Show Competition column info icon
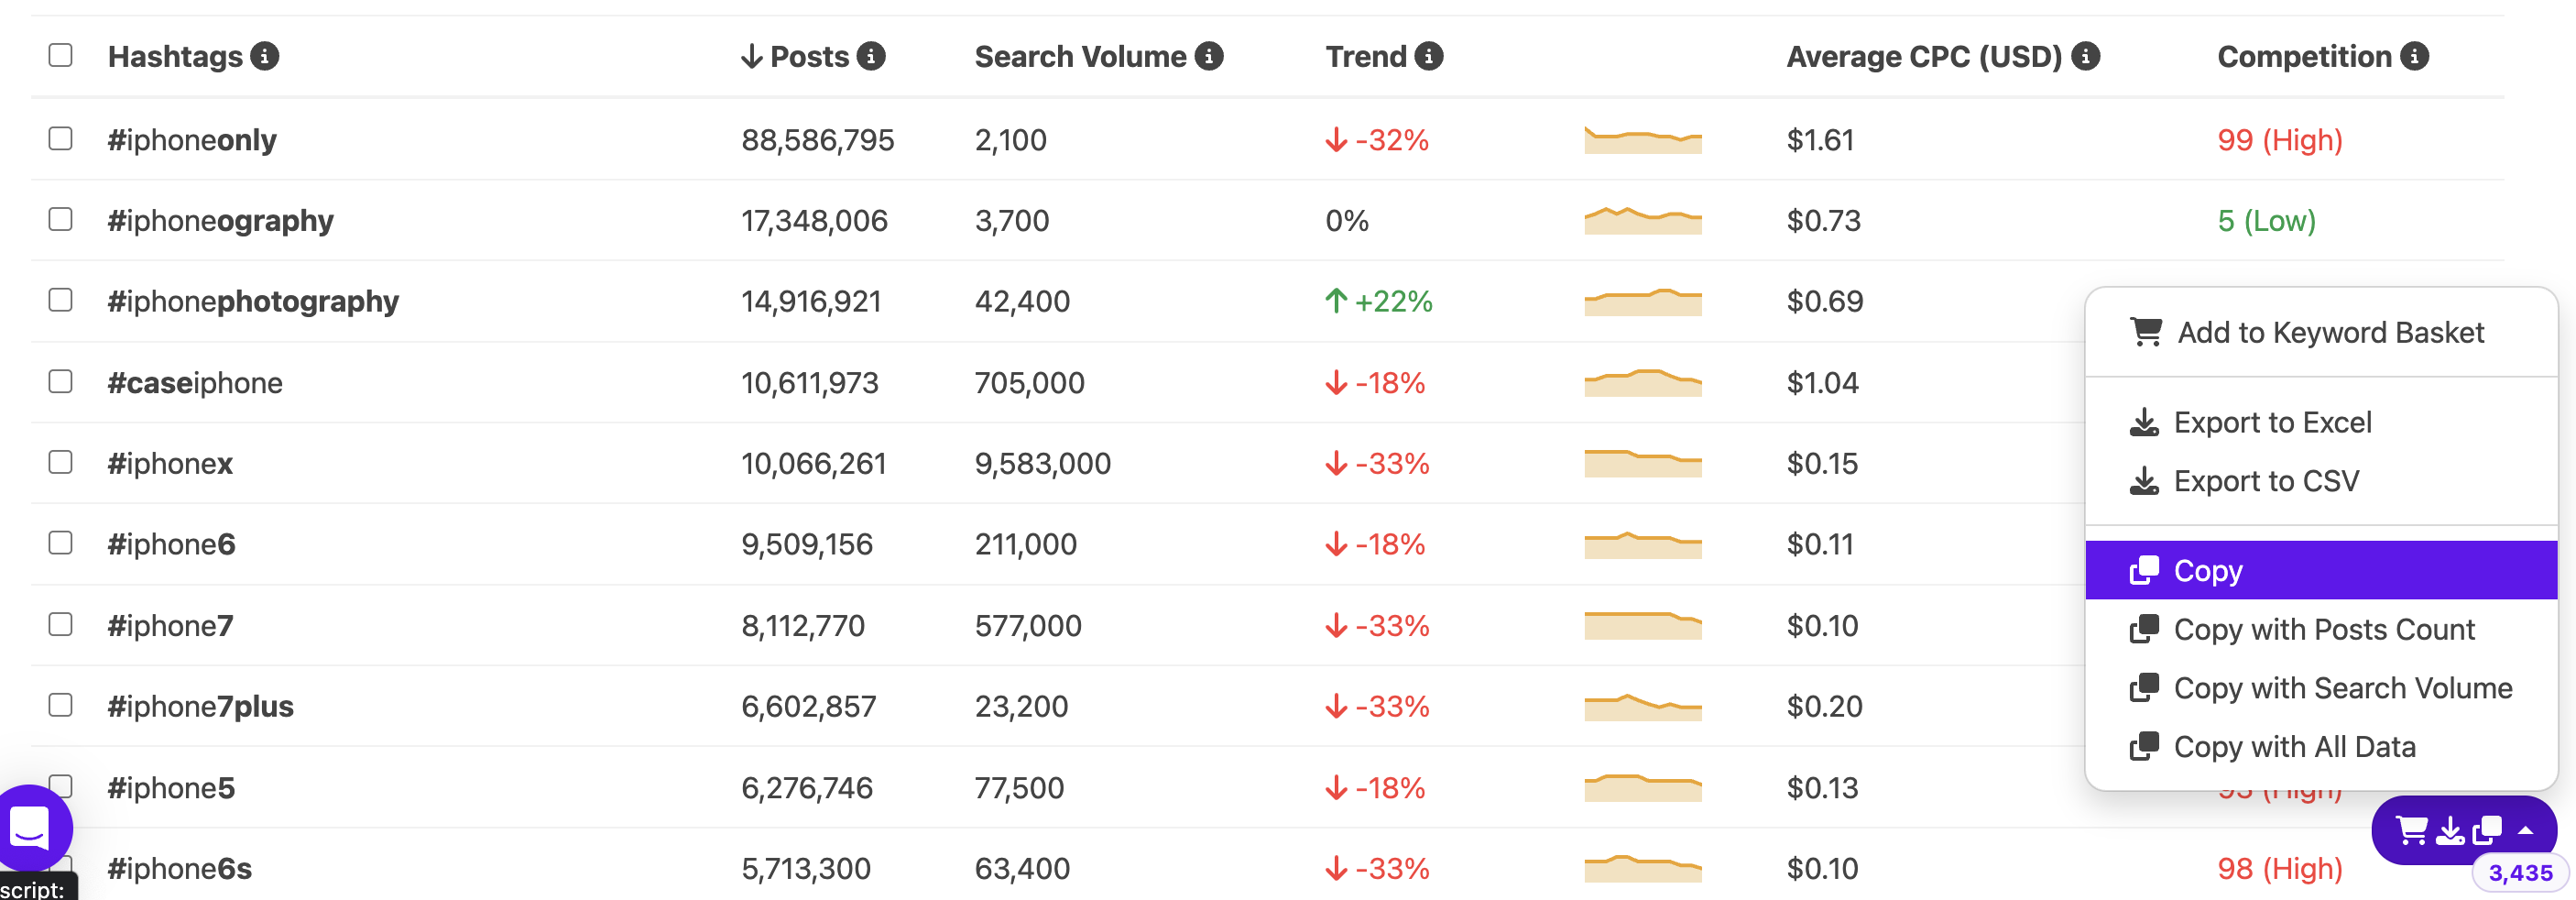 pyautogui.click(x=2414, y=56)
